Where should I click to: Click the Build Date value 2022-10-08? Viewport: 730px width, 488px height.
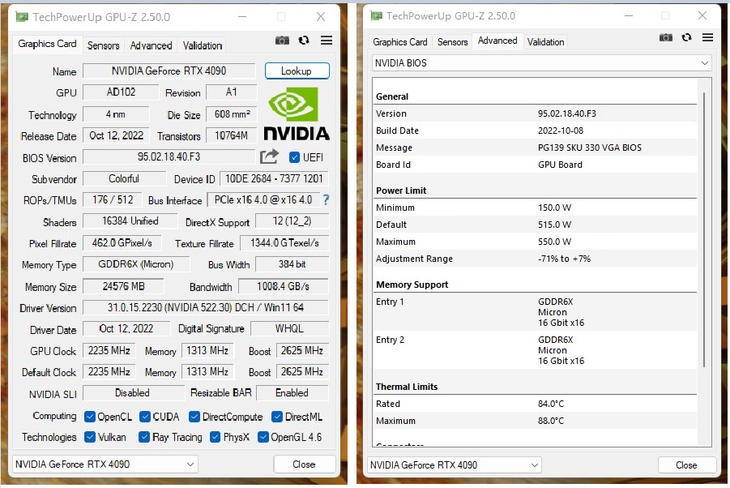pos(561,131)
